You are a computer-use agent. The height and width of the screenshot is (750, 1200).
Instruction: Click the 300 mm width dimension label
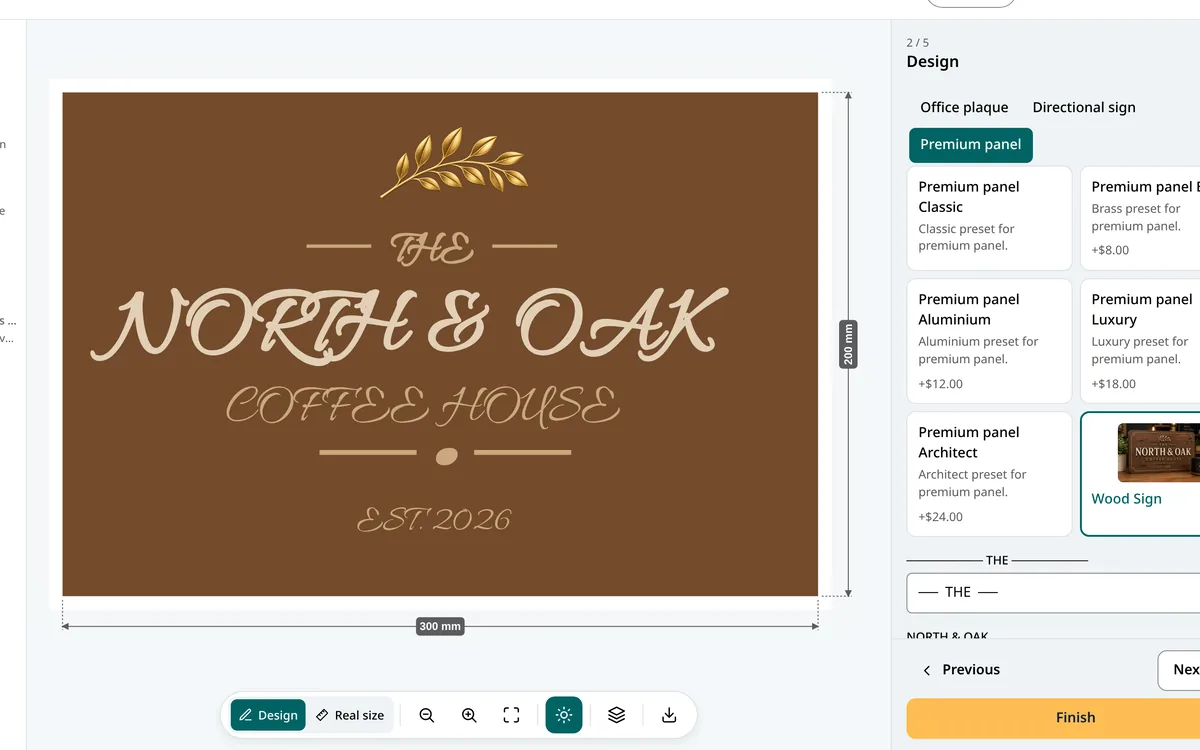pyautogui.click(x=440, y=626)
